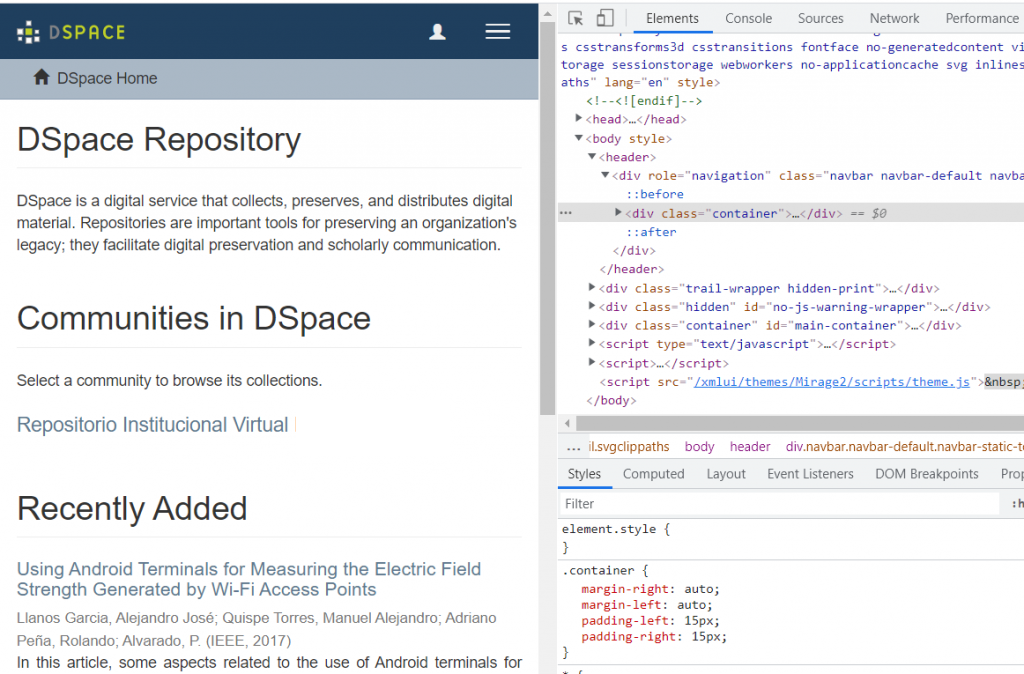Expand the head element node
This screenshot has height=674, width=1024.
[x=579, y=118]
